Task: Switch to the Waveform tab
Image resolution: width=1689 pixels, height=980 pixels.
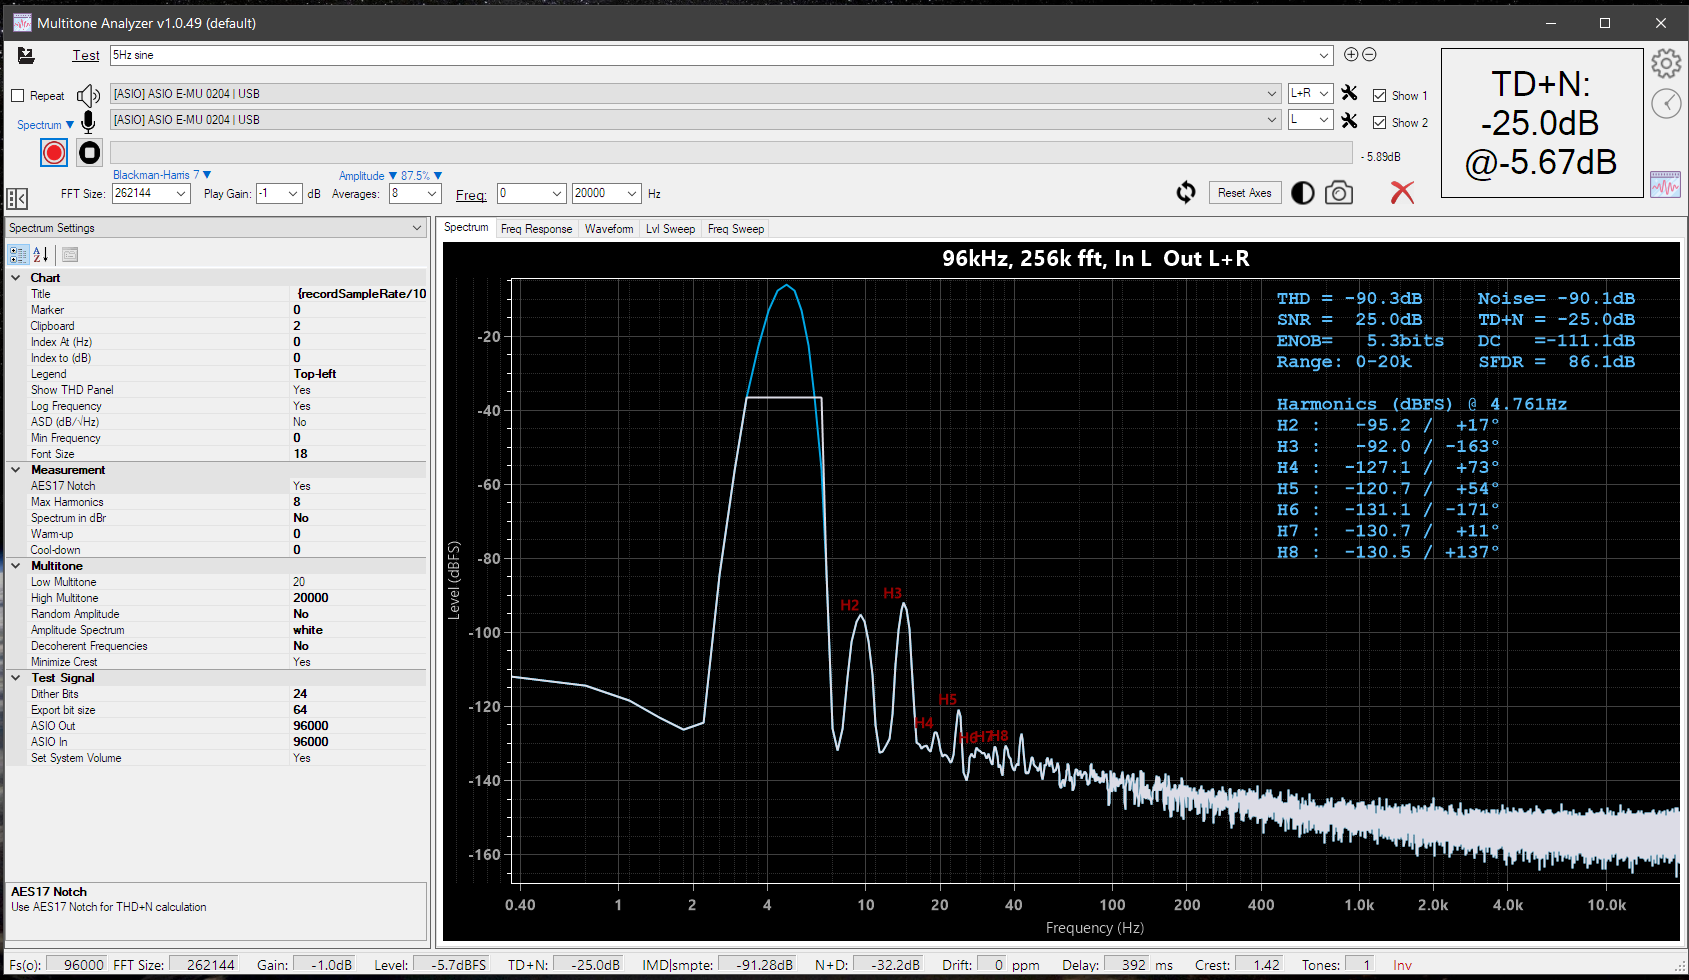Action: tap(609, 229)
